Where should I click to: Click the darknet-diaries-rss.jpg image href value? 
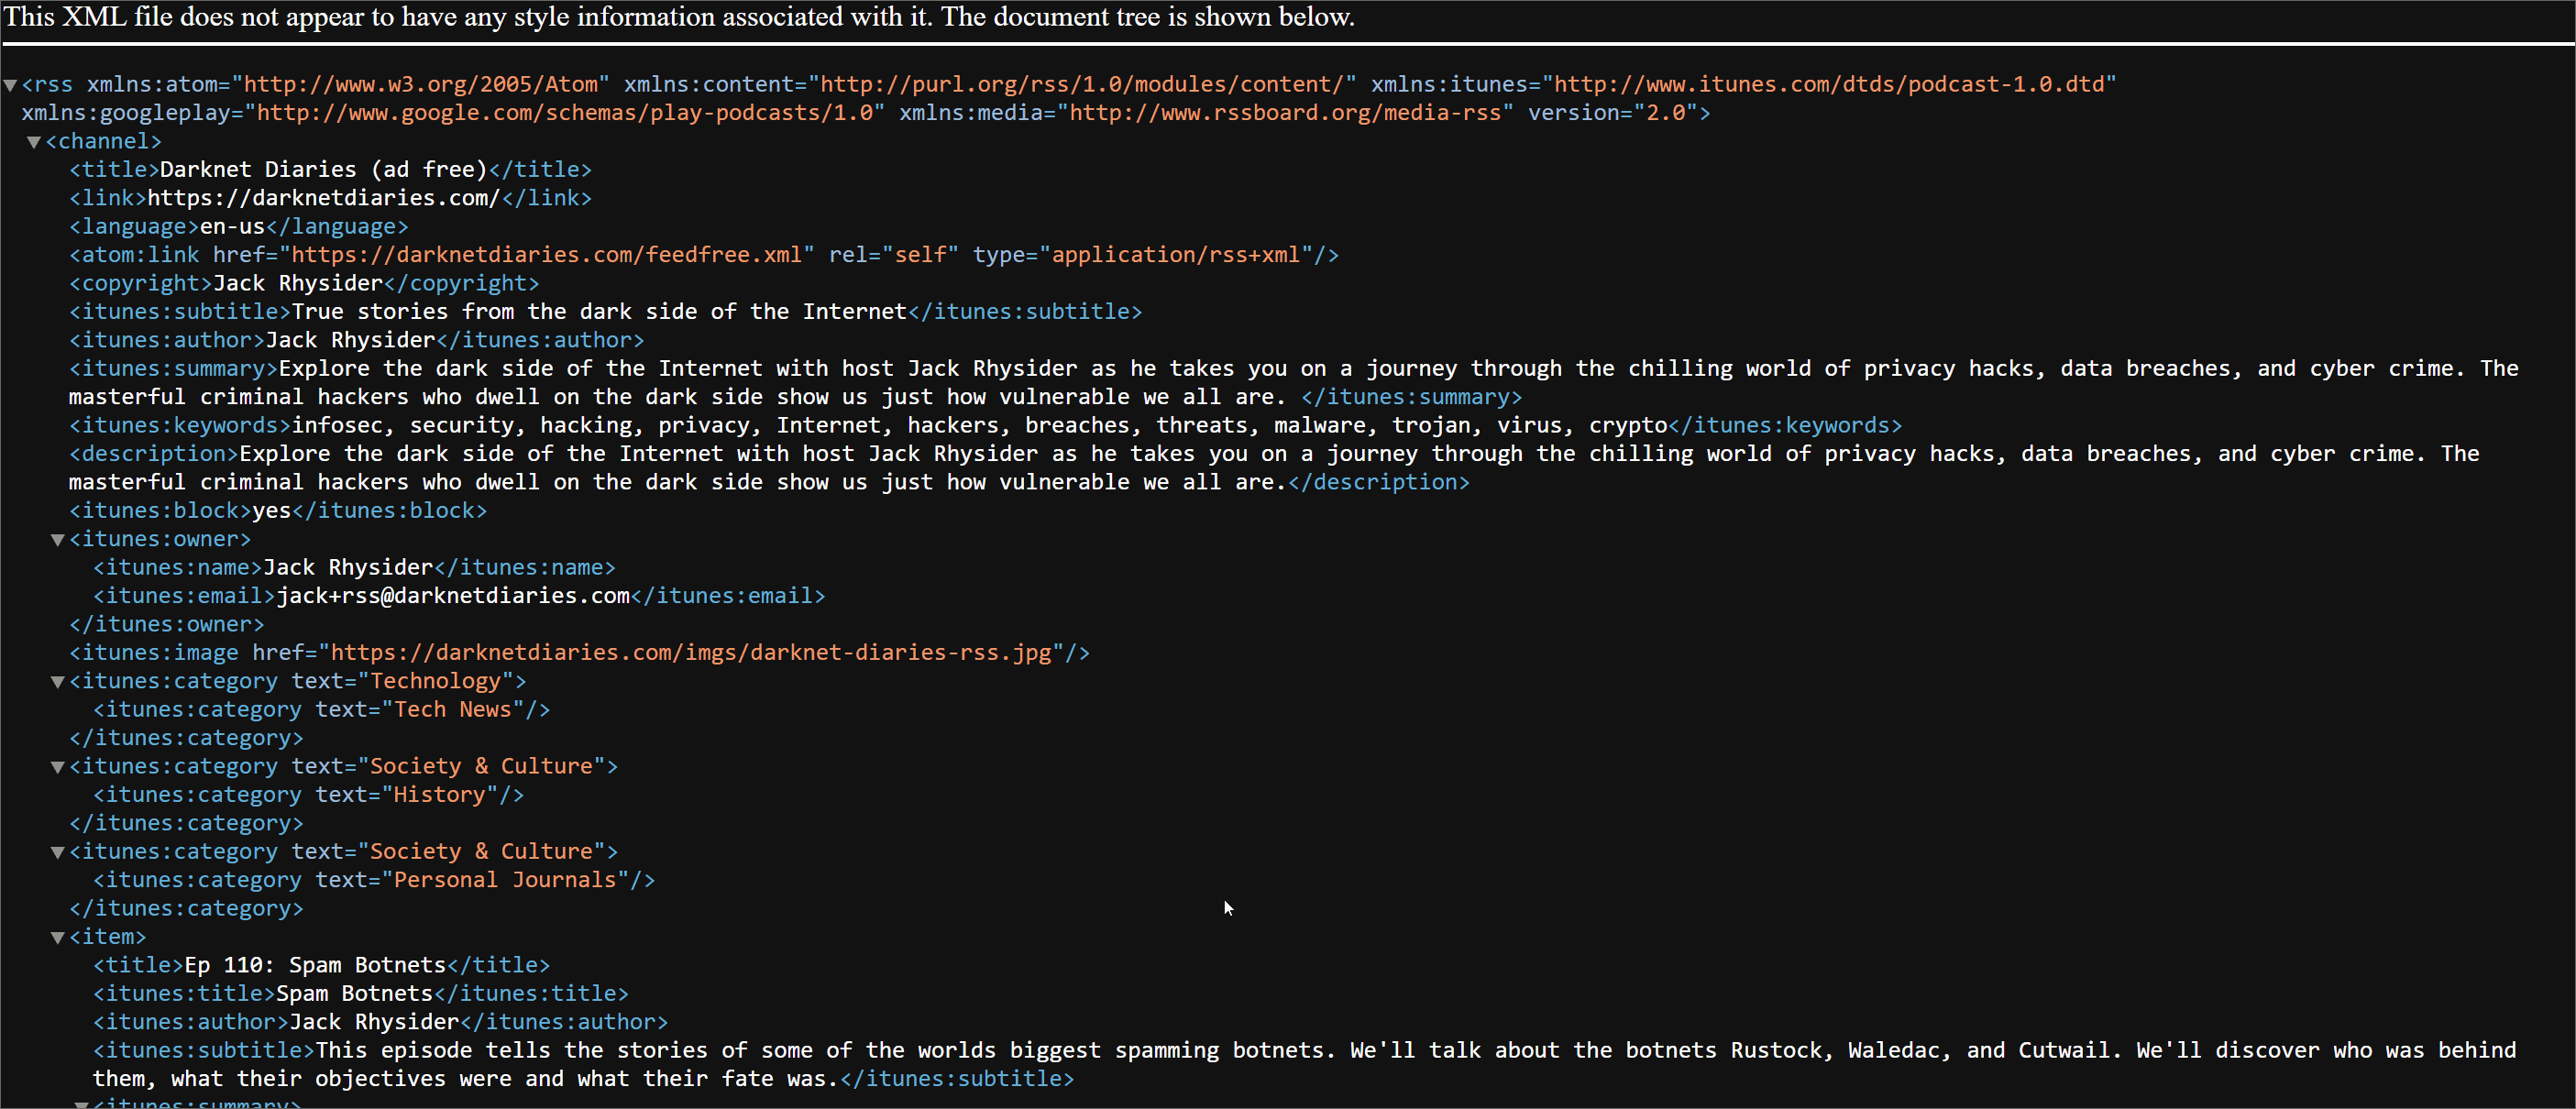tap(690, 653)
